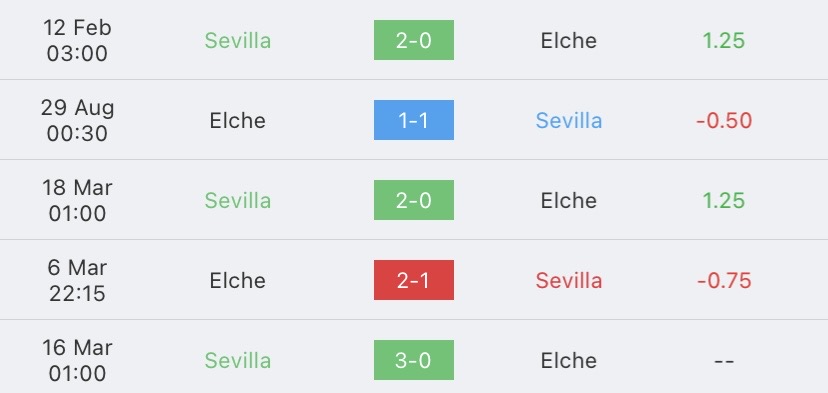Click Elche away team in the 12 Feb row
The image size is (828, 393).
[x=569, y=41]
